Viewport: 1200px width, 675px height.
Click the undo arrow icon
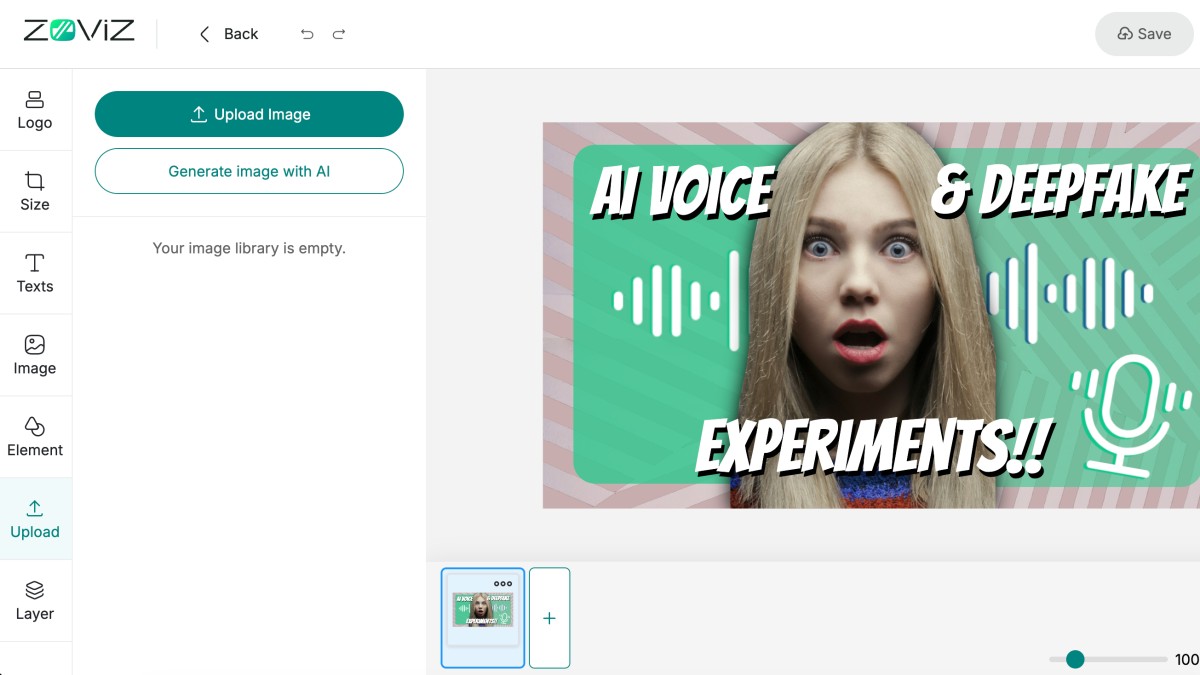pos(307,34)
